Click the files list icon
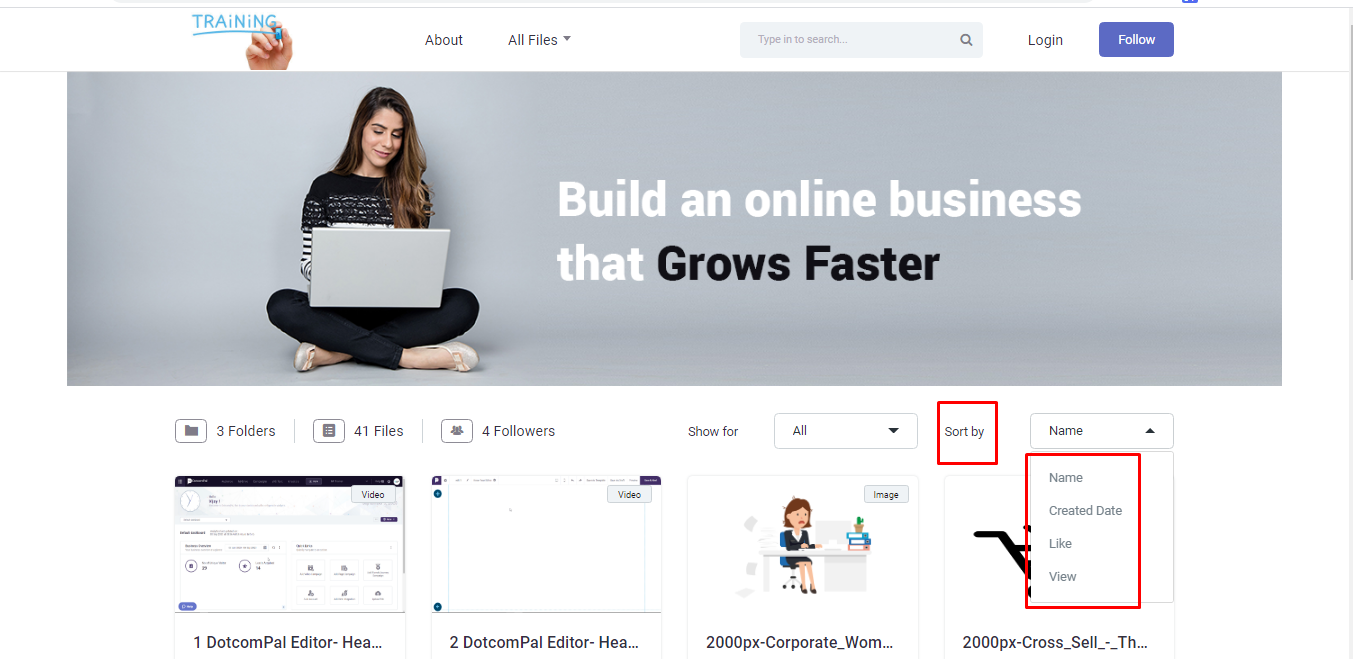Image resolution: width=1353 pixels, height=659 pixels. pyautogui.click(x=329, y=431)
